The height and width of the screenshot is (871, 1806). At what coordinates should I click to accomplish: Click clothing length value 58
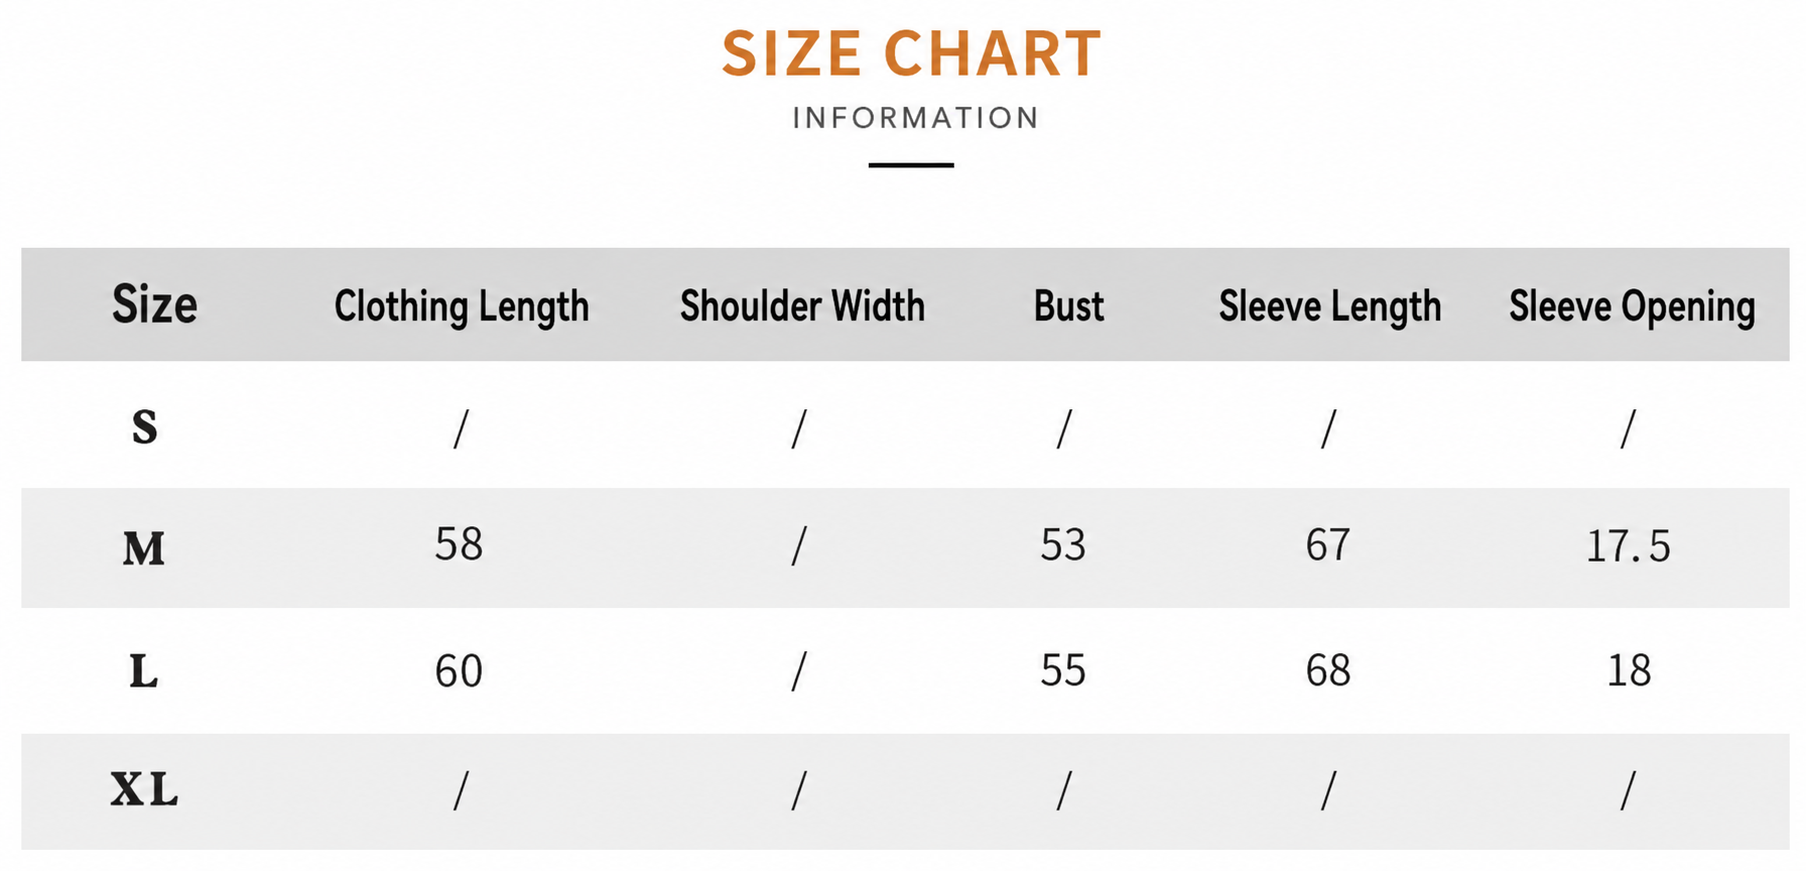[x=459, y=545]
